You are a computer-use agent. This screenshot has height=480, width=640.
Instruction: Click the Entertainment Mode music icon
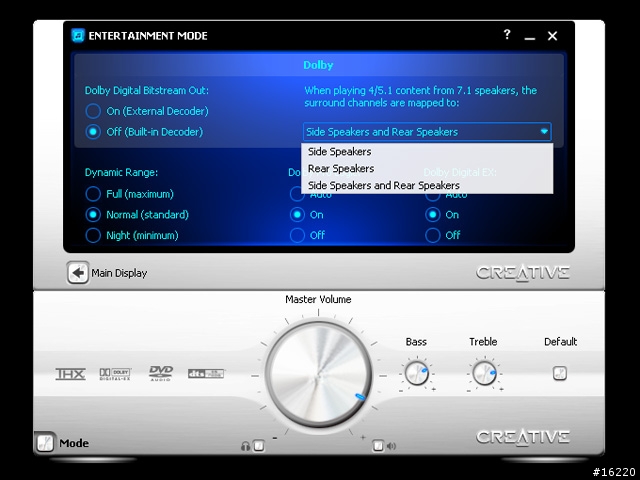pos(78,36)
